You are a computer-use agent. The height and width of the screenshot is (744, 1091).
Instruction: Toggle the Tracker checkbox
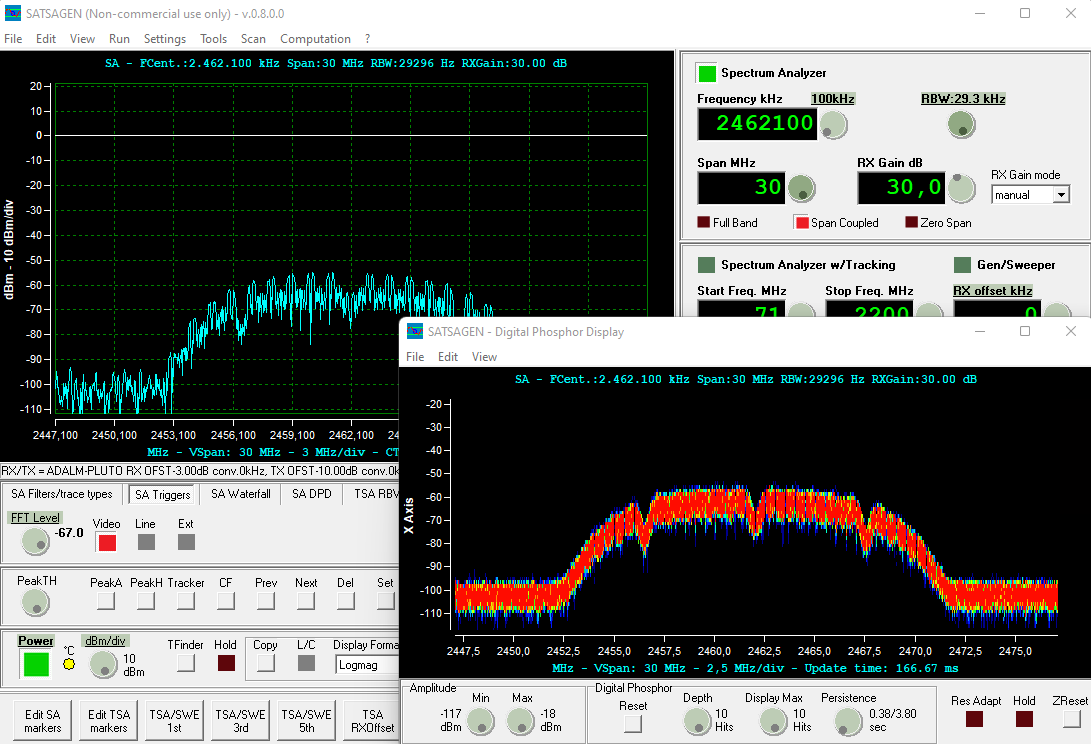186,601
